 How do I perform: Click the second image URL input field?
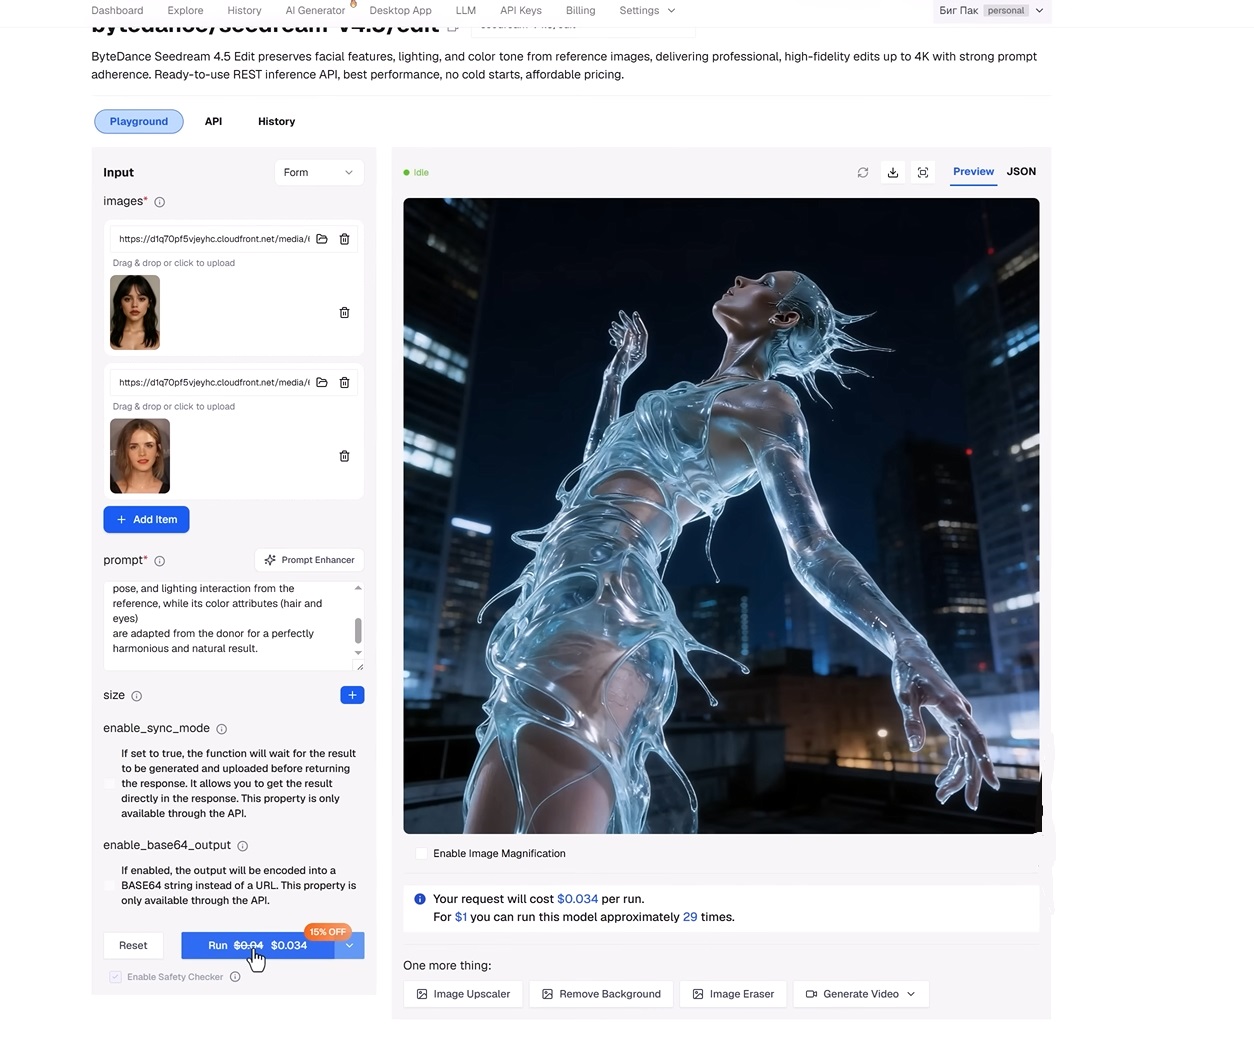(x=214, y=382)
